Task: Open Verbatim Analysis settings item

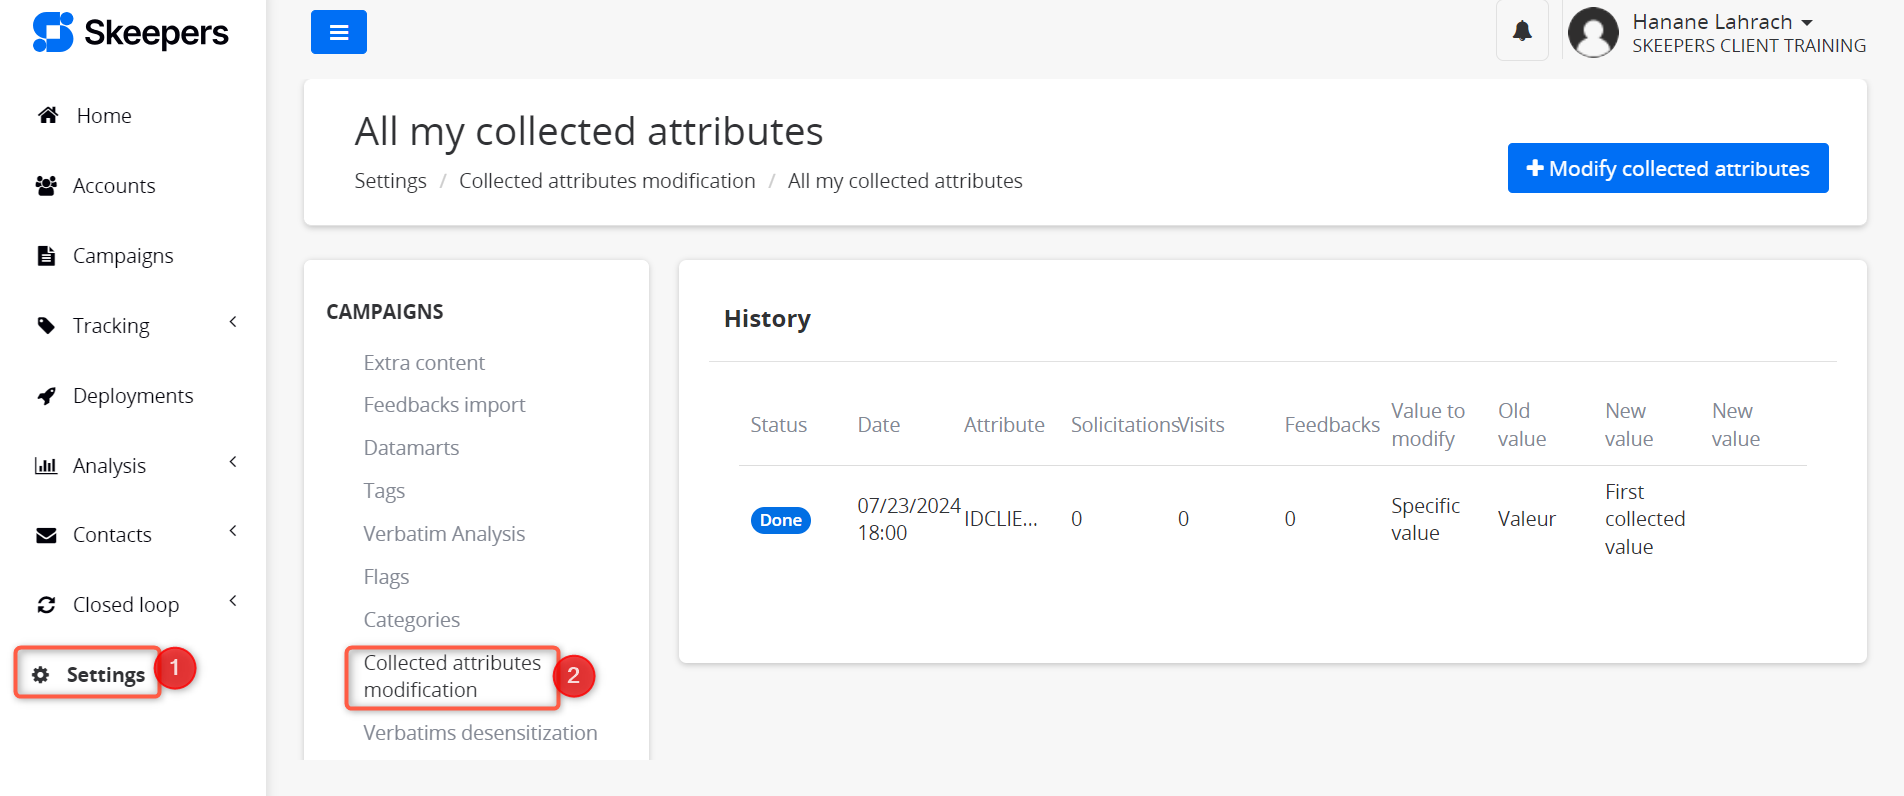Action: 444,534
